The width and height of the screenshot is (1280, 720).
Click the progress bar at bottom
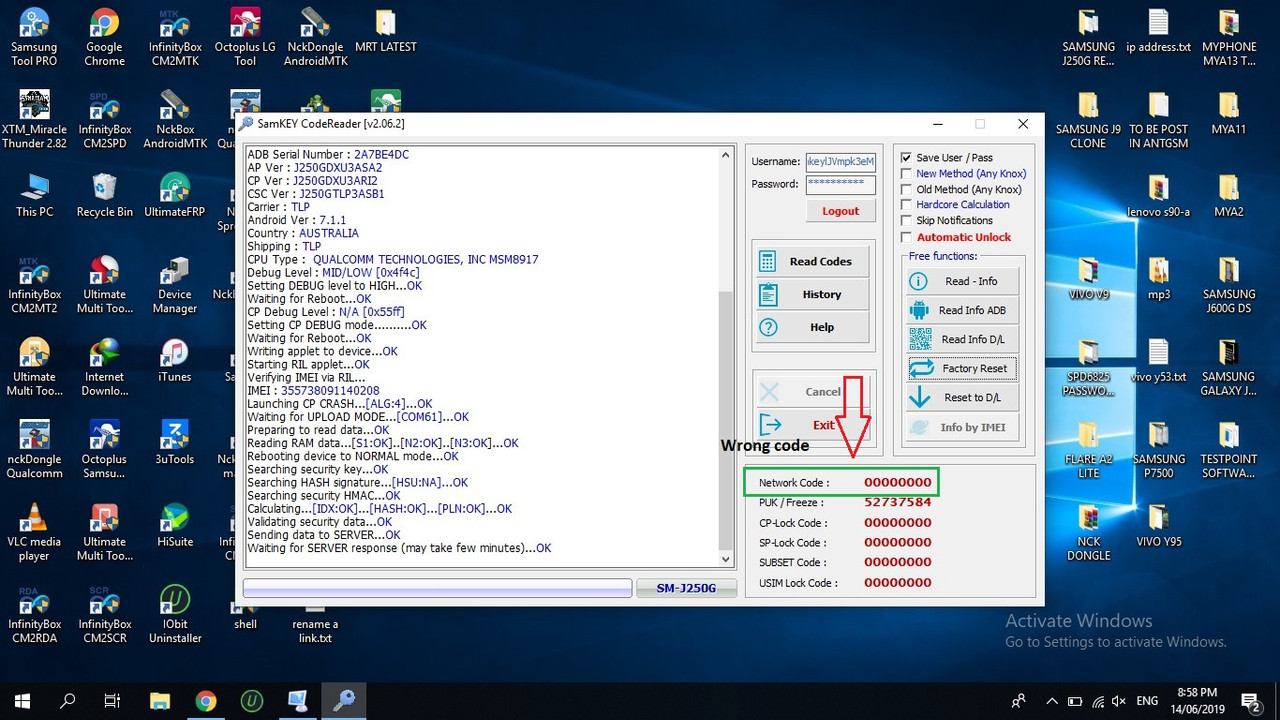click(437, 588)
